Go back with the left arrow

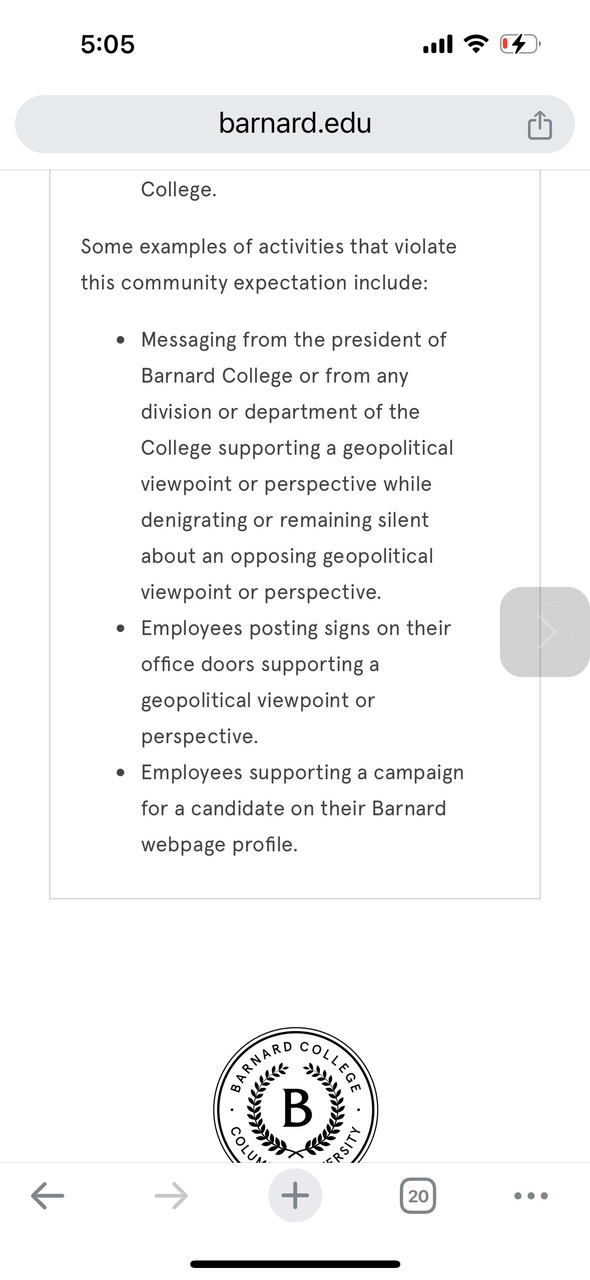point(47,1195)
